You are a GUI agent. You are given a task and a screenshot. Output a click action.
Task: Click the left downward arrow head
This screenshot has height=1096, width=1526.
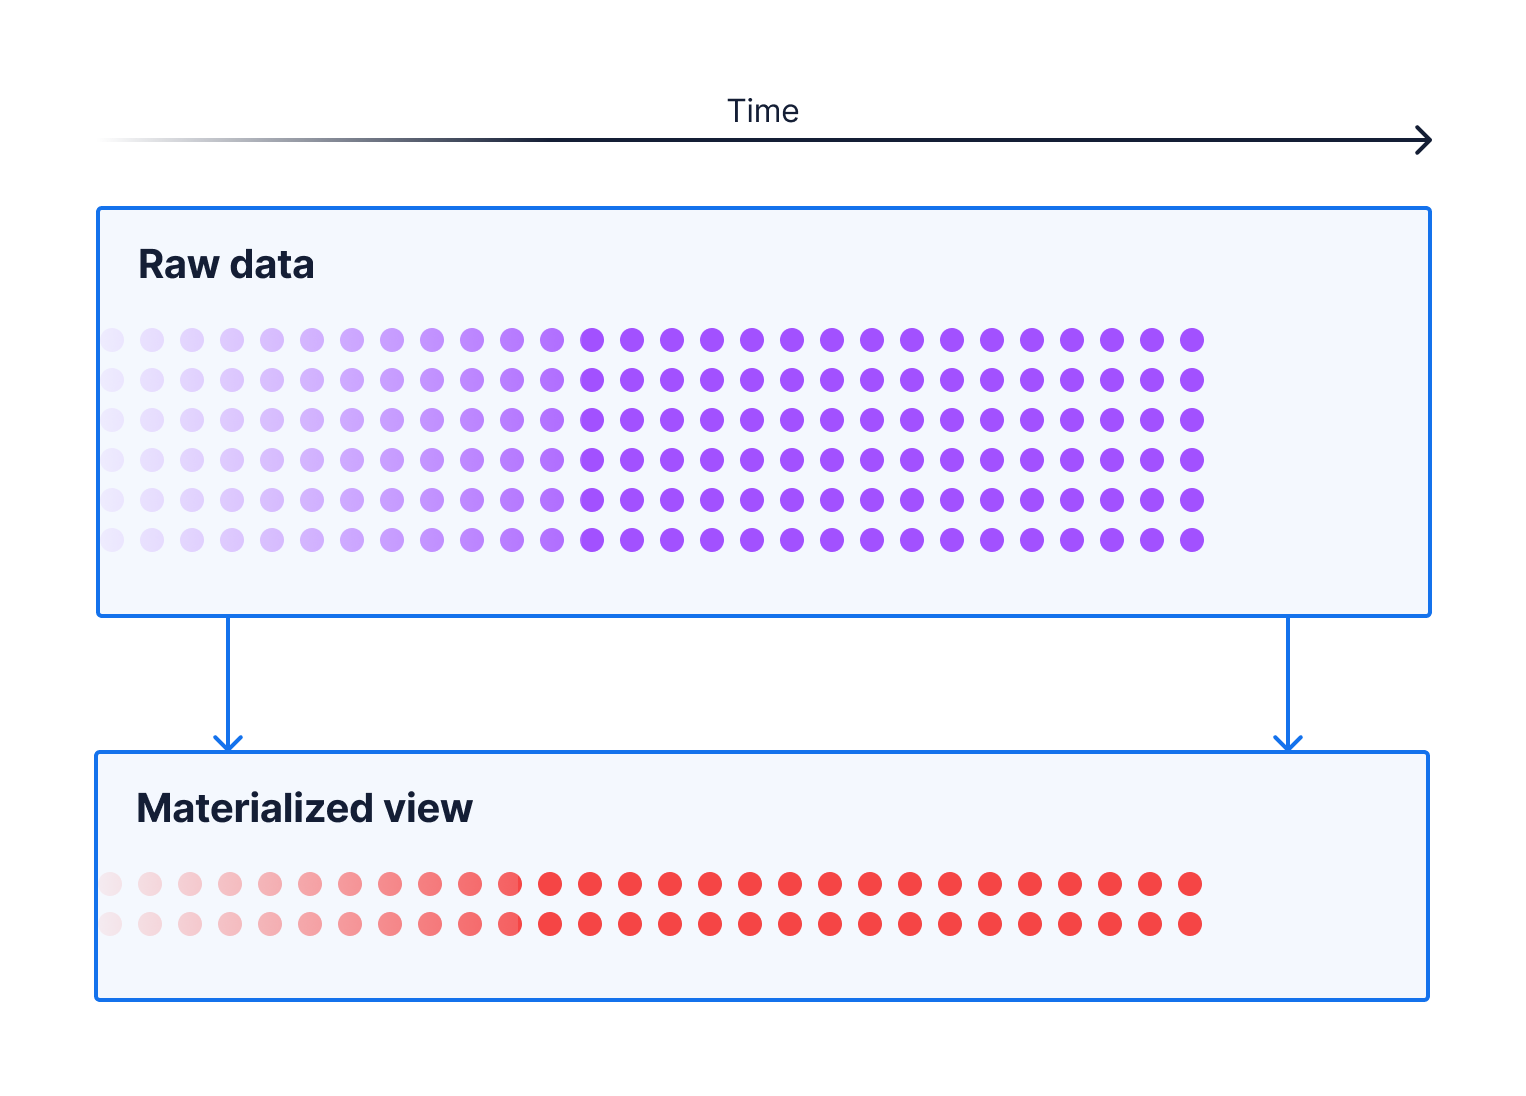point(228,743)
